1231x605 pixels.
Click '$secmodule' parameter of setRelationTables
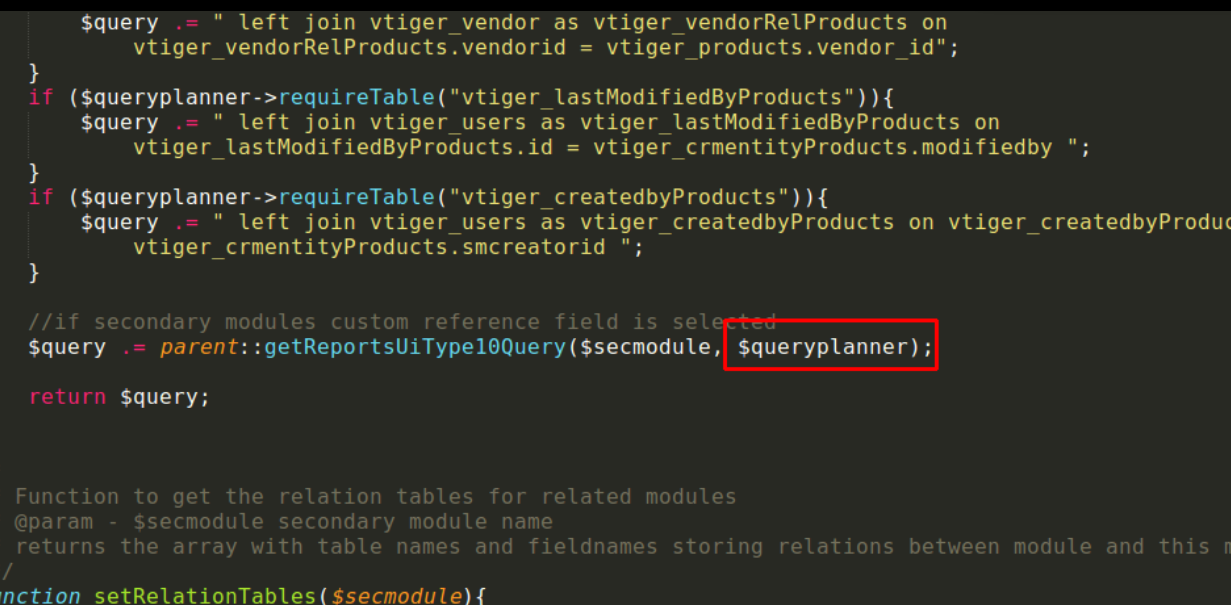[x=396, y=597]
